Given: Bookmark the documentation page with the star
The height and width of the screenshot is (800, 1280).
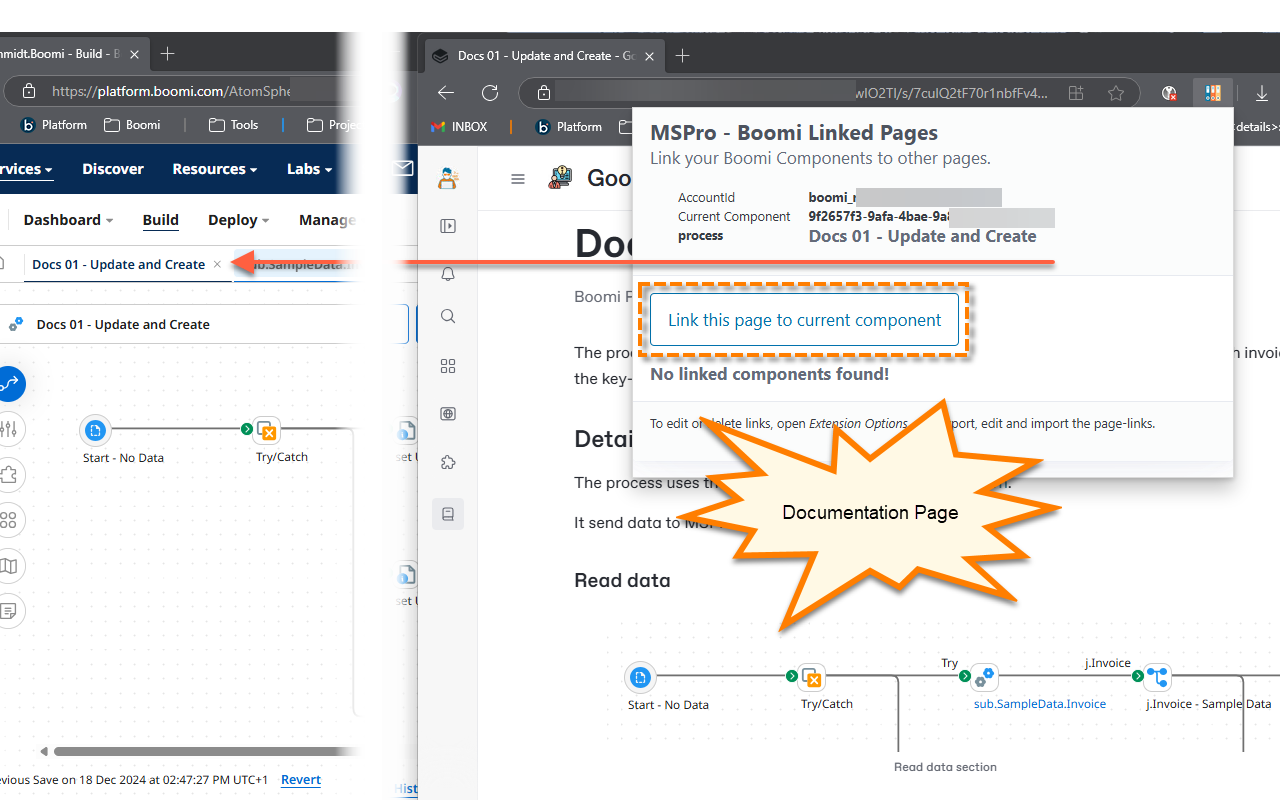Looking at the screenshot, I should [x=1116, y=93].
